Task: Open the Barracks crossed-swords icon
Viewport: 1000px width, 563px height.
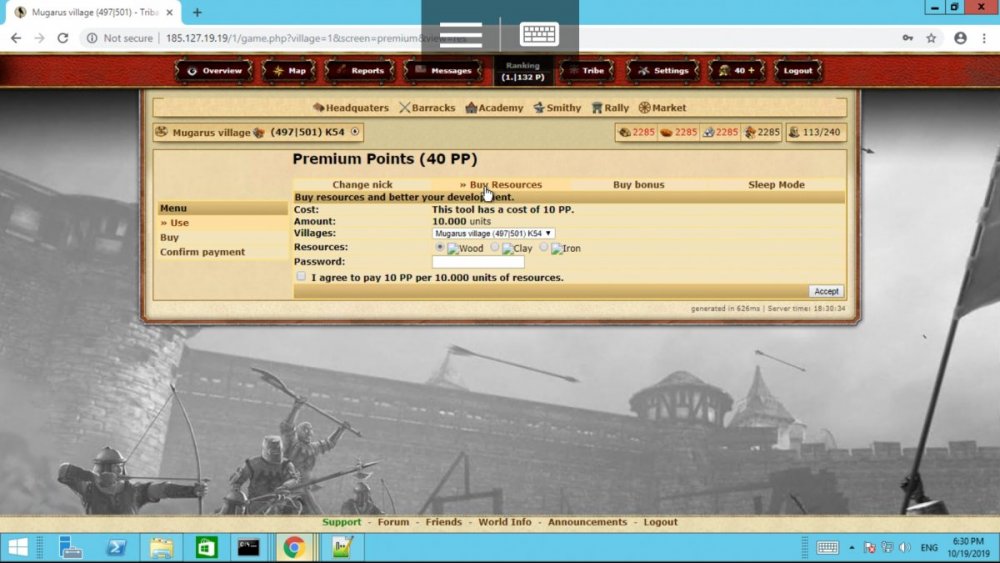Action: (x=405, y=108)
